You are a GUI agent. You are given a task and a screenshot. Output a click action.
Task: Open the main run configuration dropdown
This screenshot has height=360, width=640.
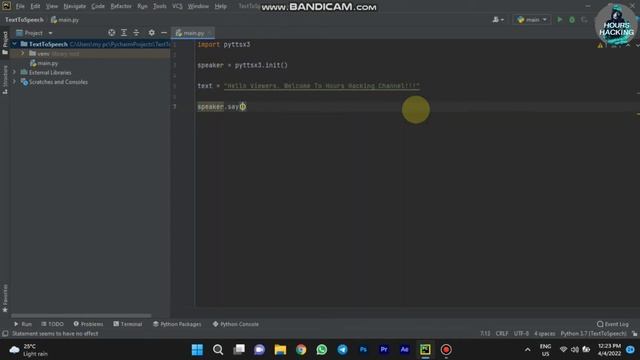(x=532, y=20)
